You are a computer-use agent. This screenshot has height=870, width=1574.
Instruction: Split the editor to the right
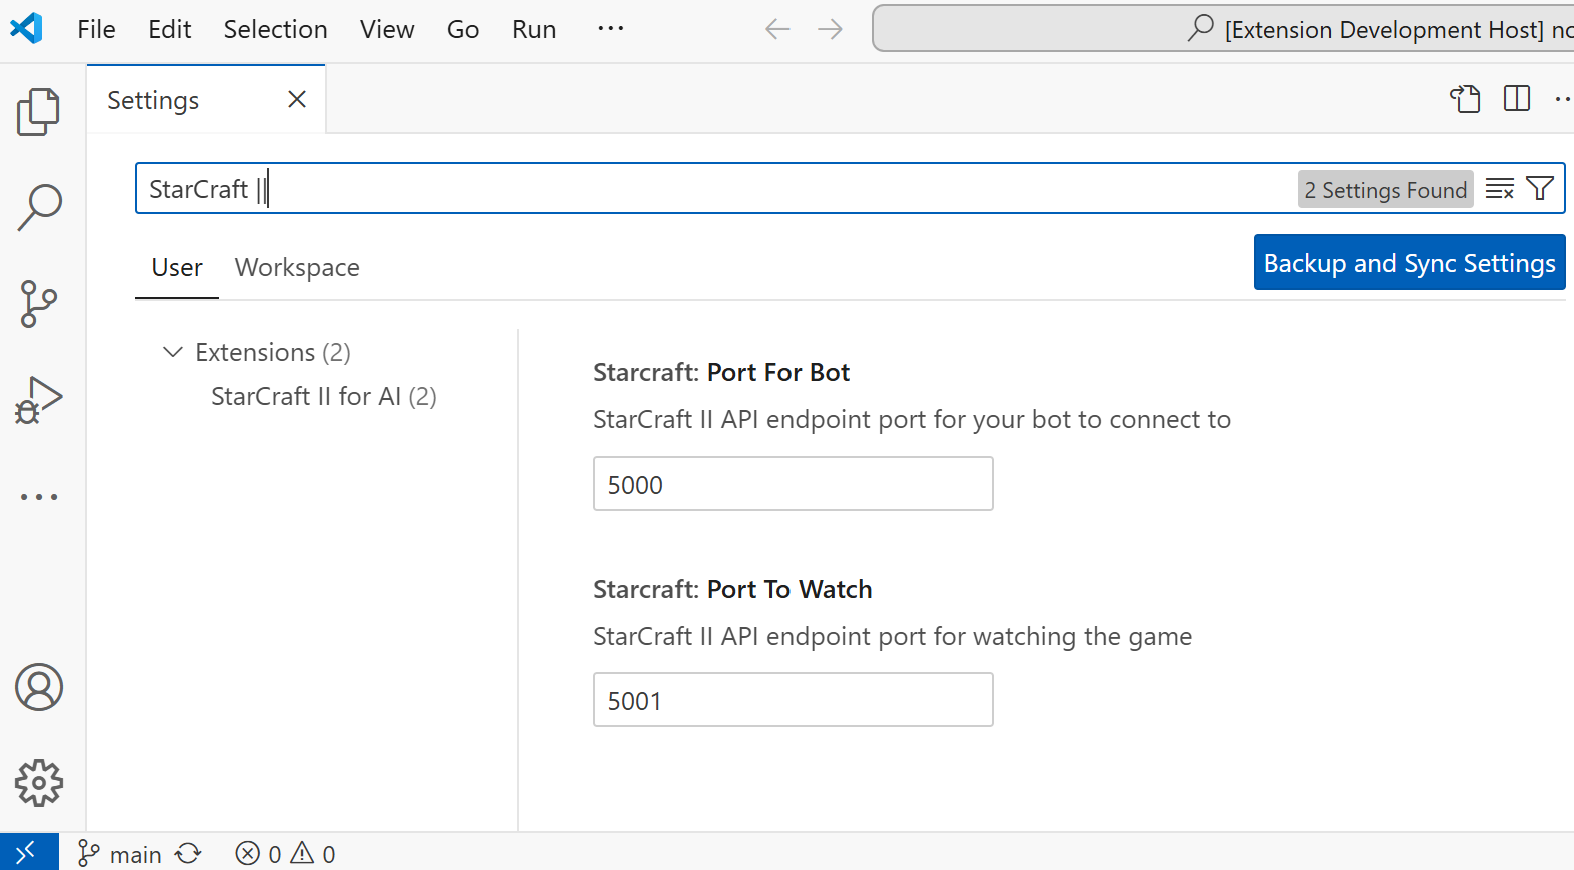tap(1517, 99)
